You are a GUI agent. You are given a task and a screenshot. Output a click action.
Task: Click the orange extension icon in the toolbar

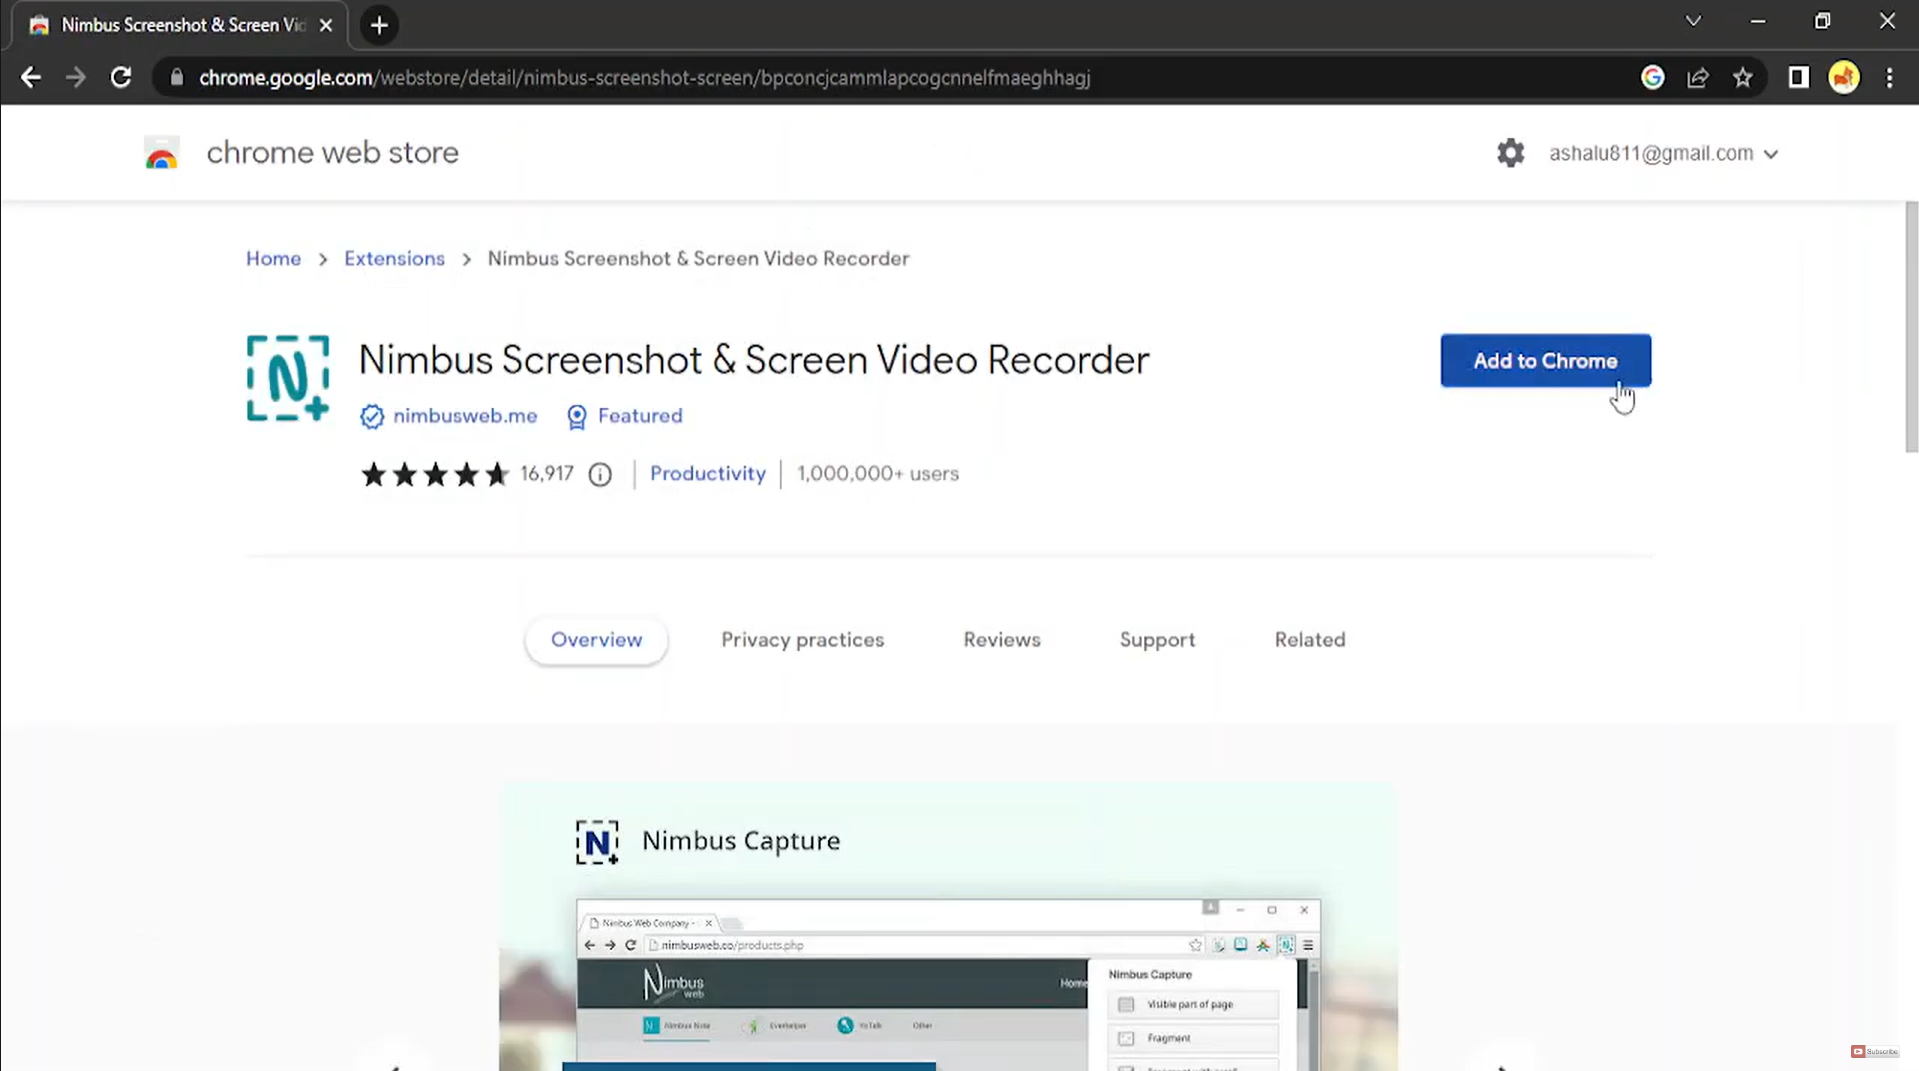click(1844, 77)
